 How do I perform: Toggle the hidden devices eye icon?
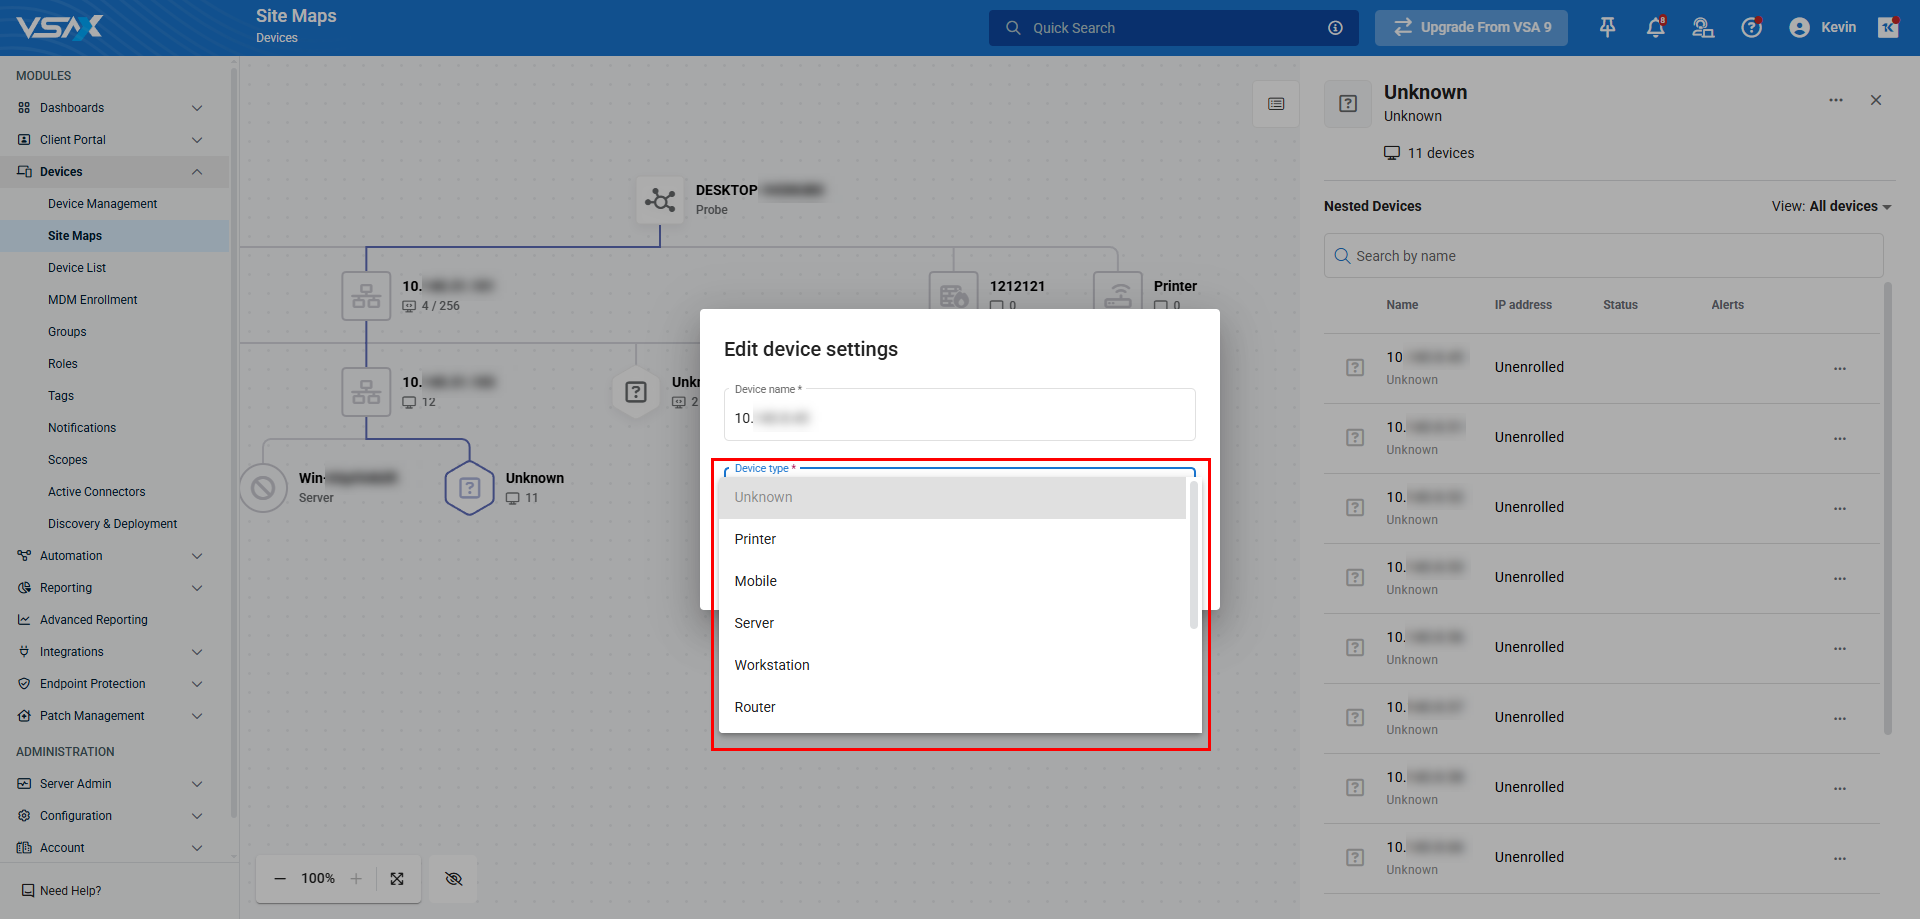point(453,879)
